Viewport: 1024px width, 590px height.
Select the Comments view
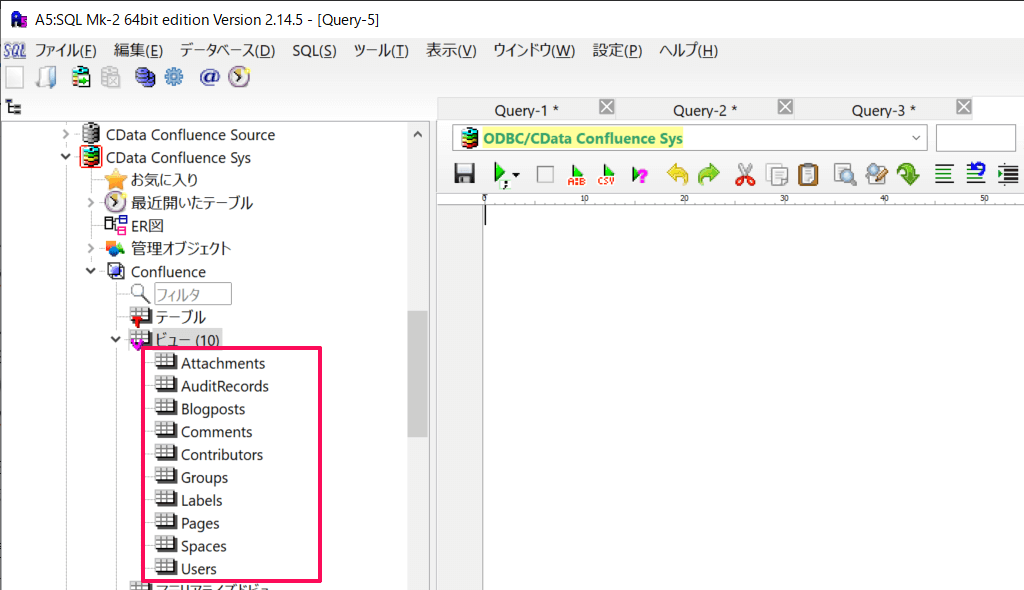(216, 432)
